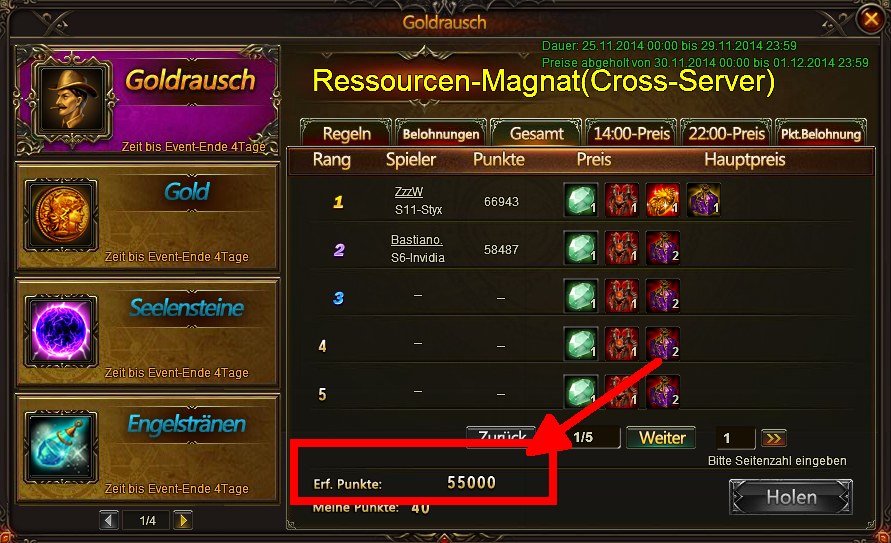891x543 pixels.
Task: Show the 14:00-Preis tab
Action: click(631, 133)
